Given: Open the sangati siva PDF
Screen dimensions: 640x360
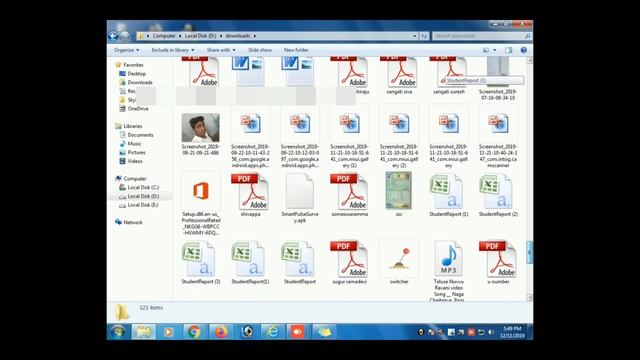Looking at the screenshot, I should coord(399,76).
